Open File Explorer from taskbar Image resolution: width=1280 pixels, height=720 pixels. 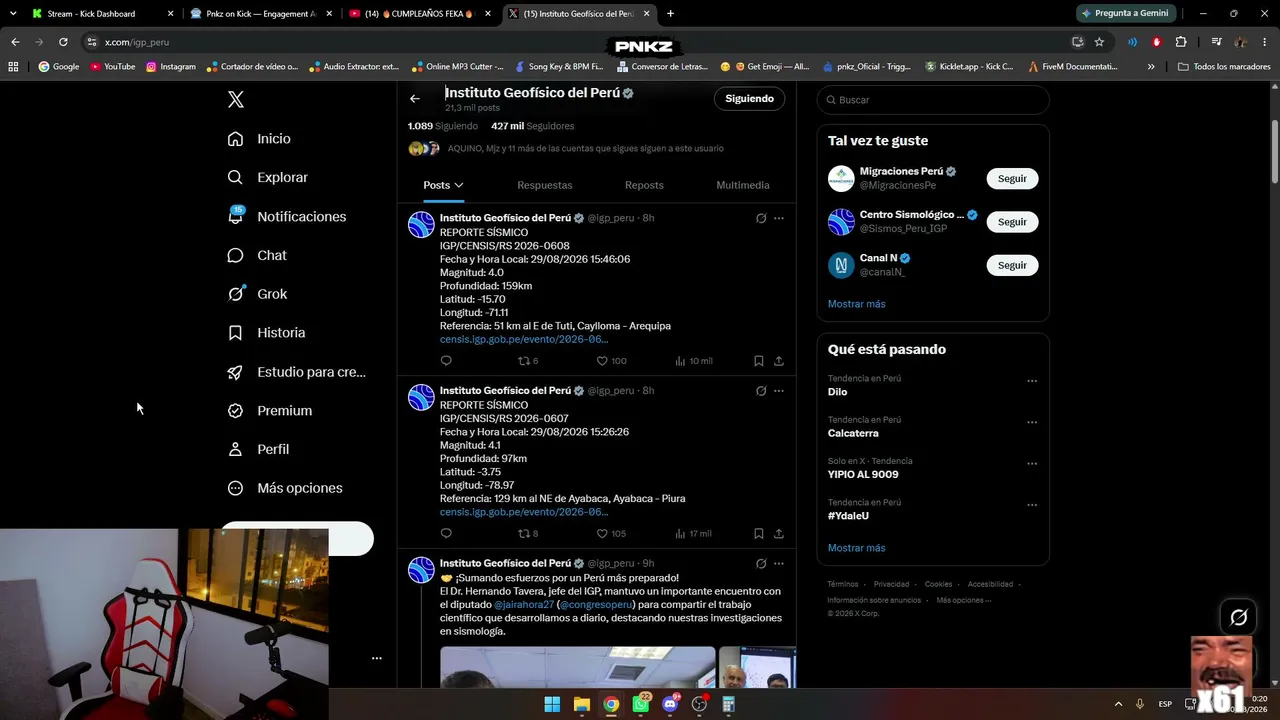(x=581, y=704)
